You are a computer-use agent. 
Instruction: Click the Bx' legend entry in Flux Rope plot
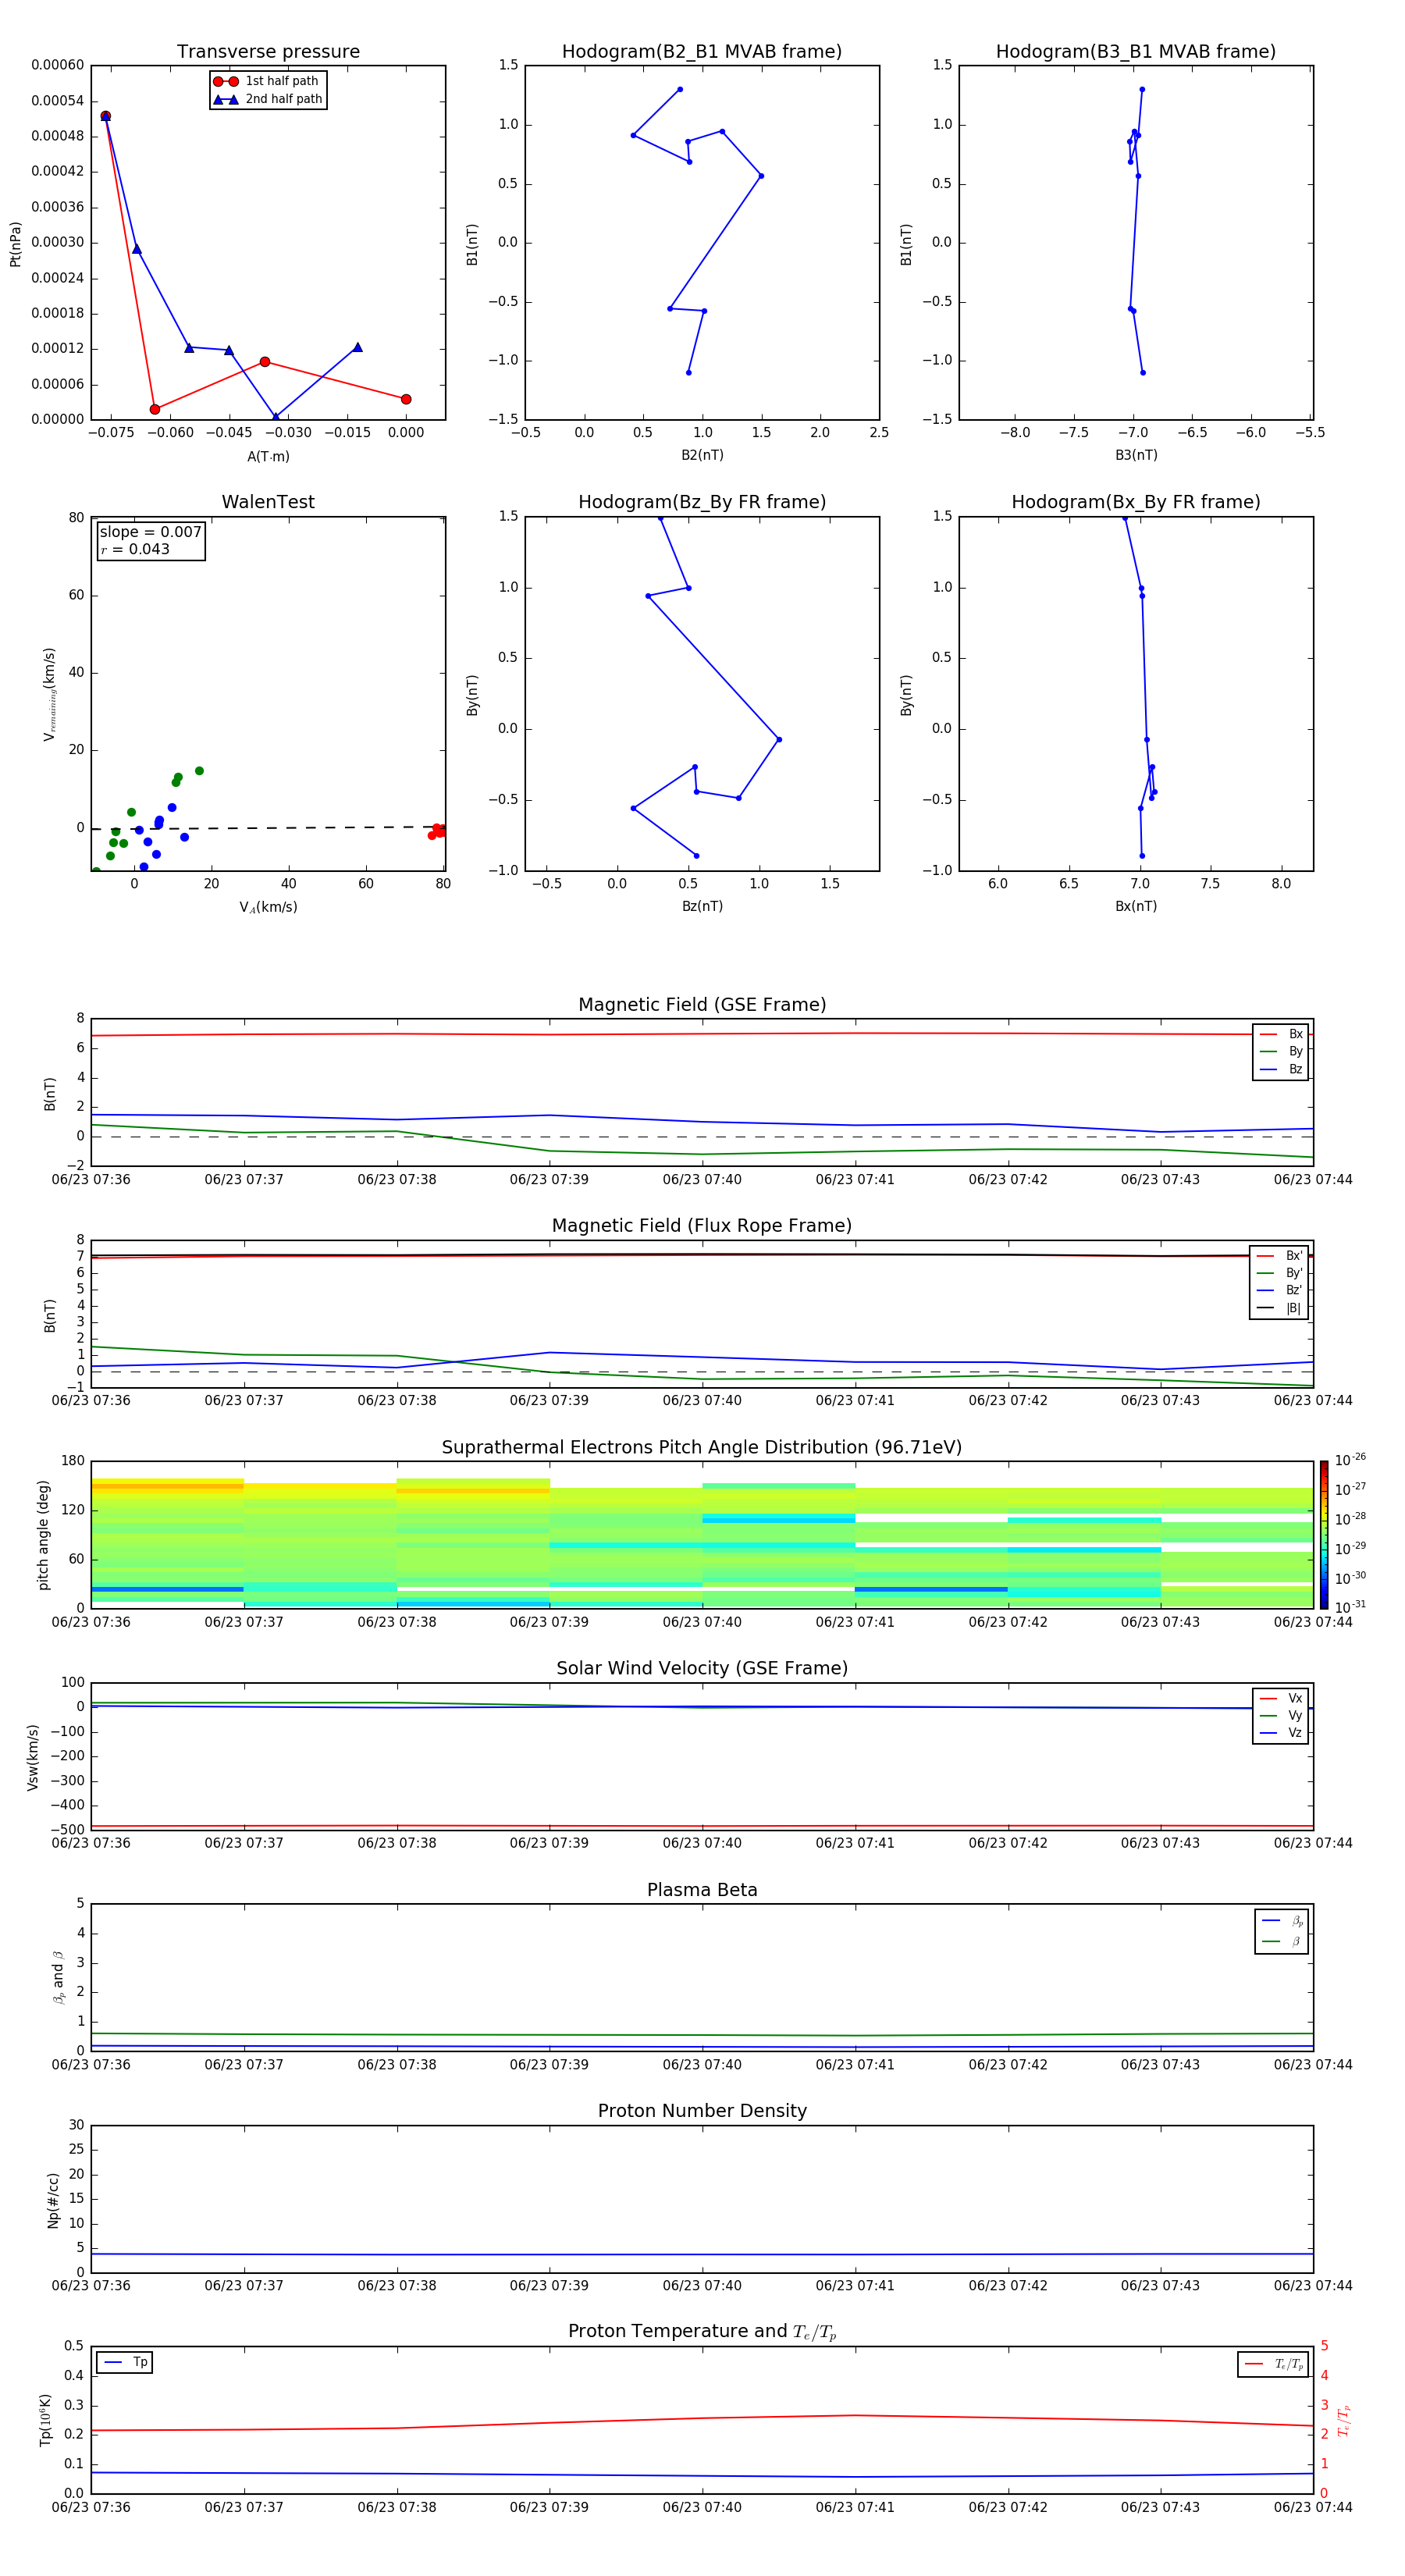tap(1279, 1256)
